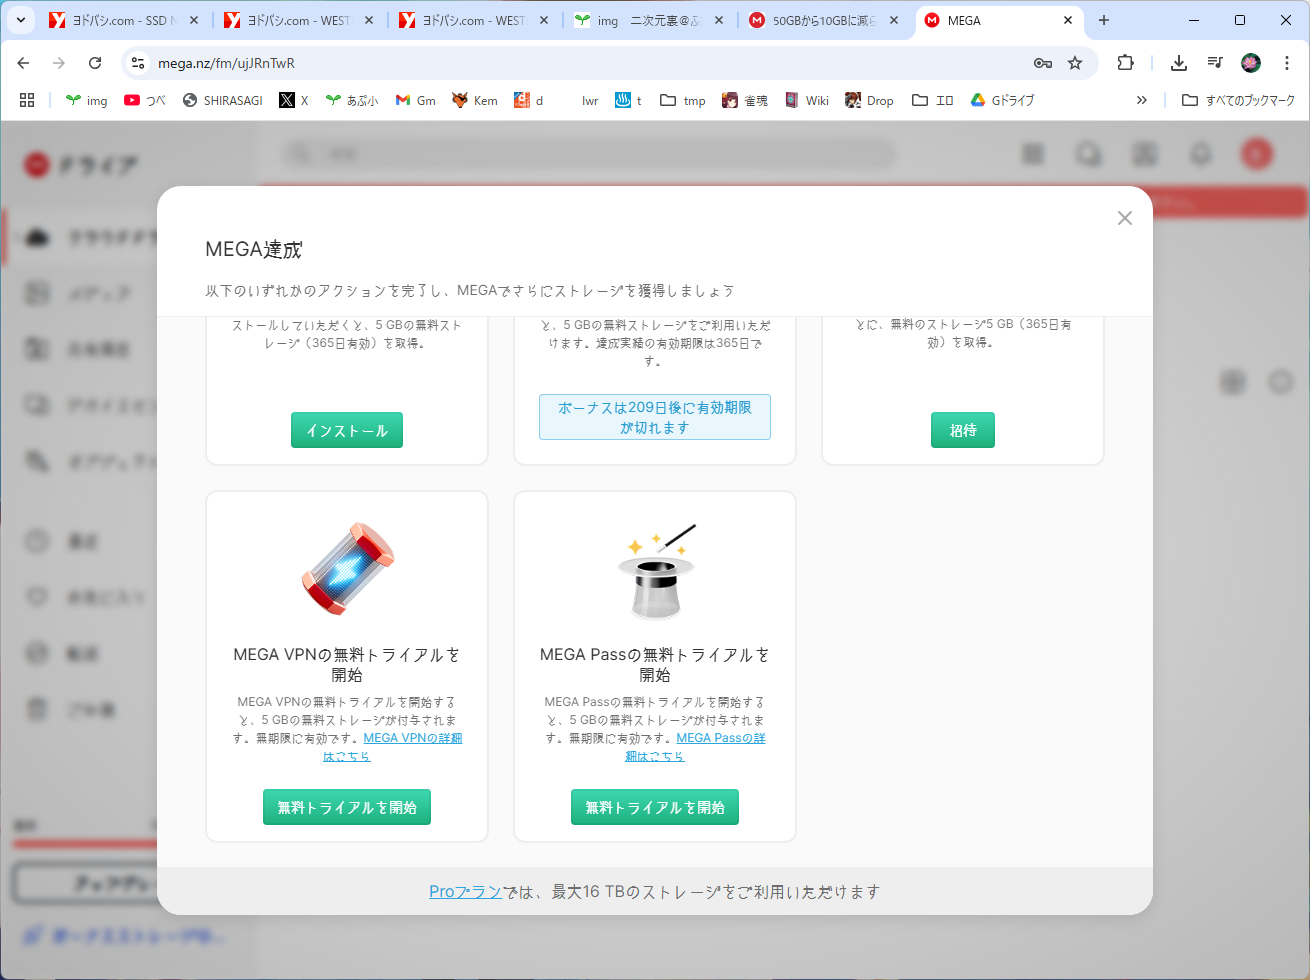The image size is (1310, 980).
Task: Open the Kem bookmark
Action: (475, 100)
